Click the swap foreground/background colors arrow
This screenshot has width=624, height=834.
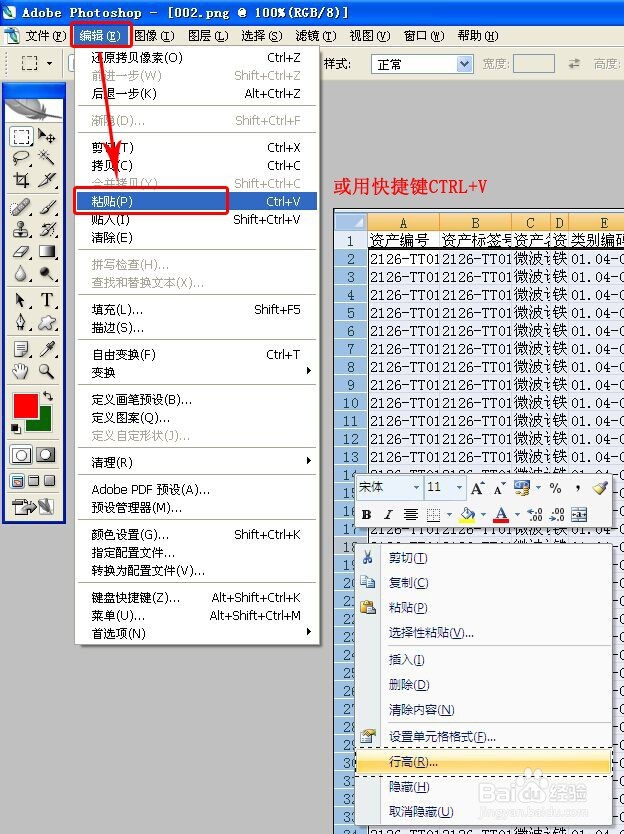[x=48, y=396]
